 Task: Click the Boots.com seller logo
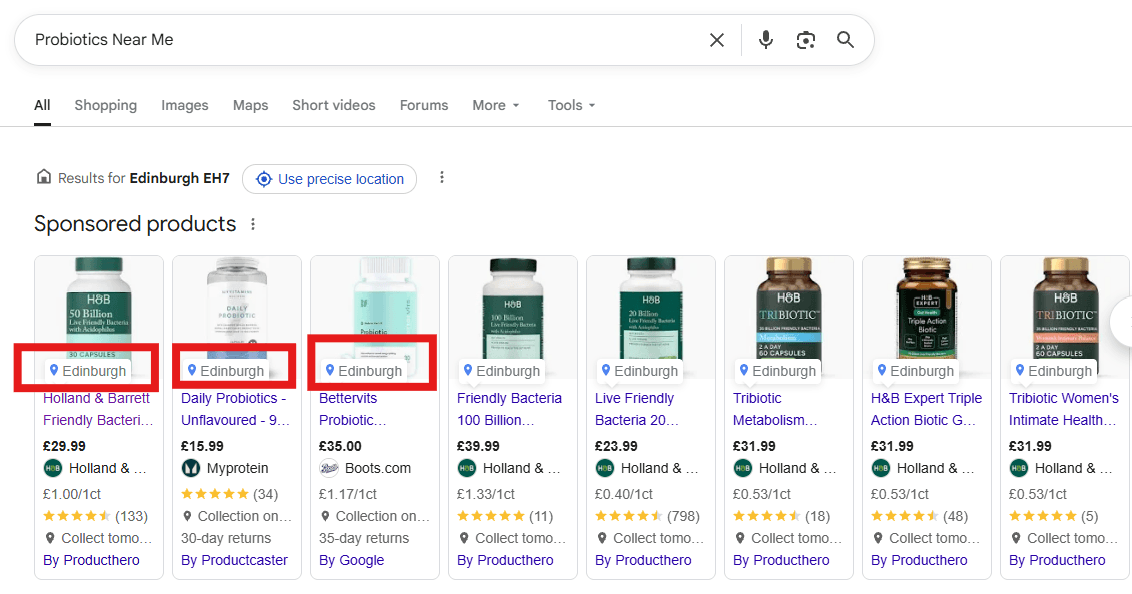328,468
